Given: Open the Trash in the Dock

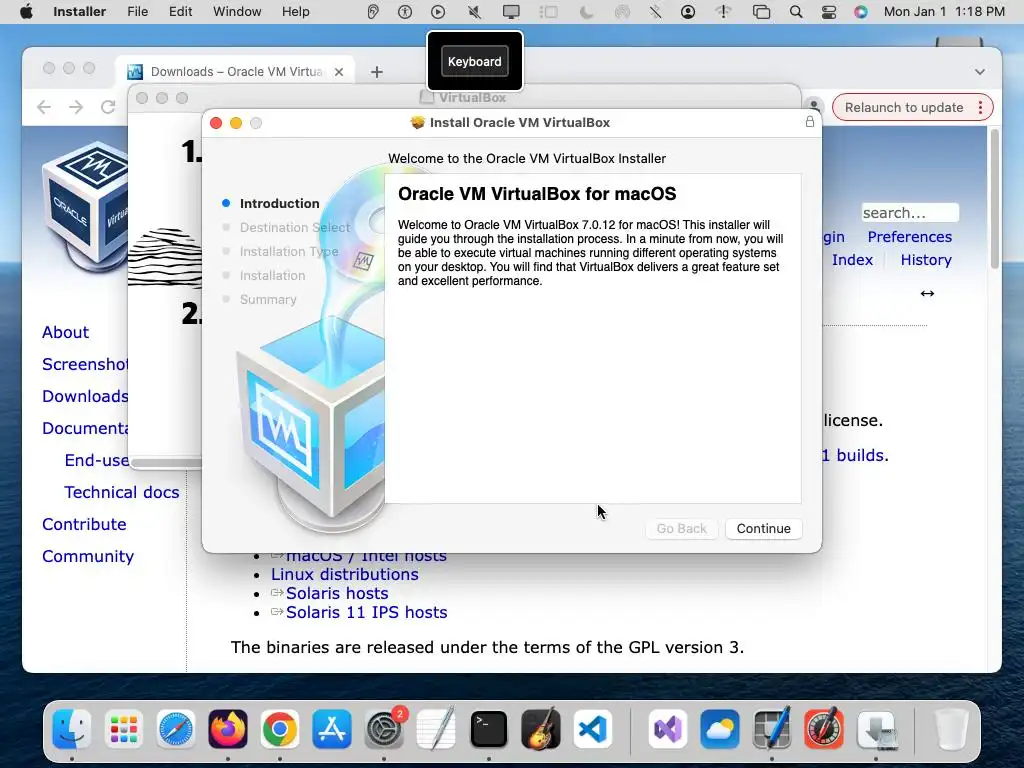Looking at the screenshot, I should click(x=951, y=729).
